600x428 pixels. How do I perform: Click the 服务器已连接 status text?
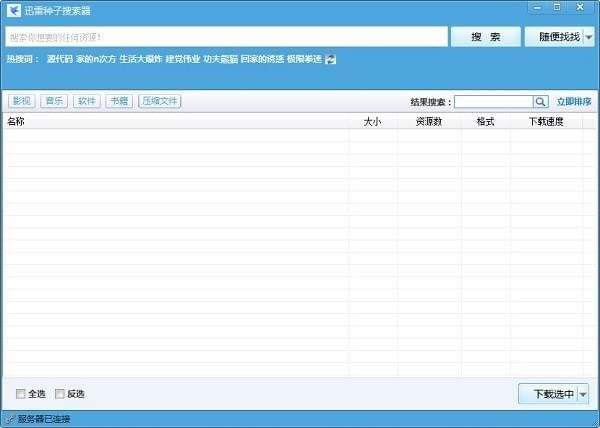pyautogui.click(x=44, y=419)
